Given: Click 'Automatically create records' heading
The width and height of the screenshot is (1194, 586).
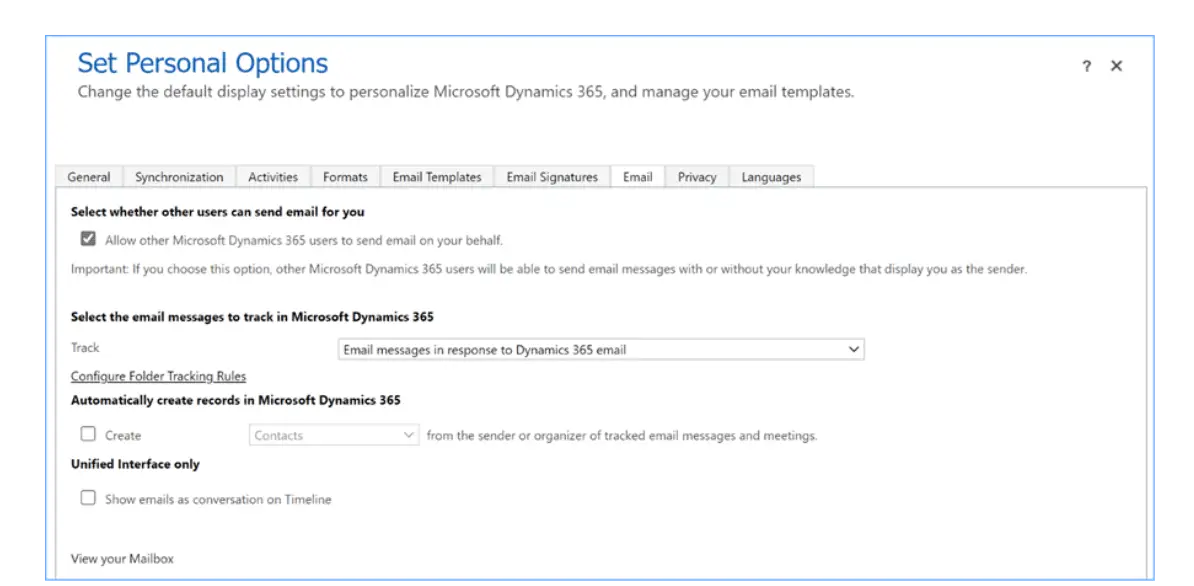Looking at the screenshot, I should click(x=235, y=400).
